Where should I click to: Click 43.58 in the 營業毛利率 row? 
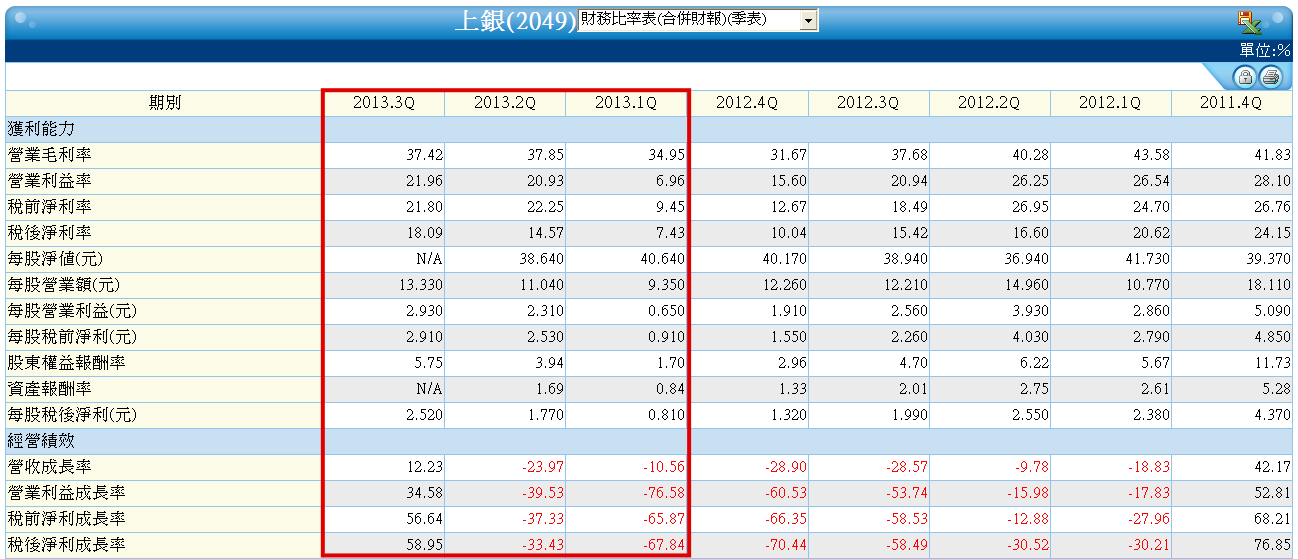[x=1150, y=155]
